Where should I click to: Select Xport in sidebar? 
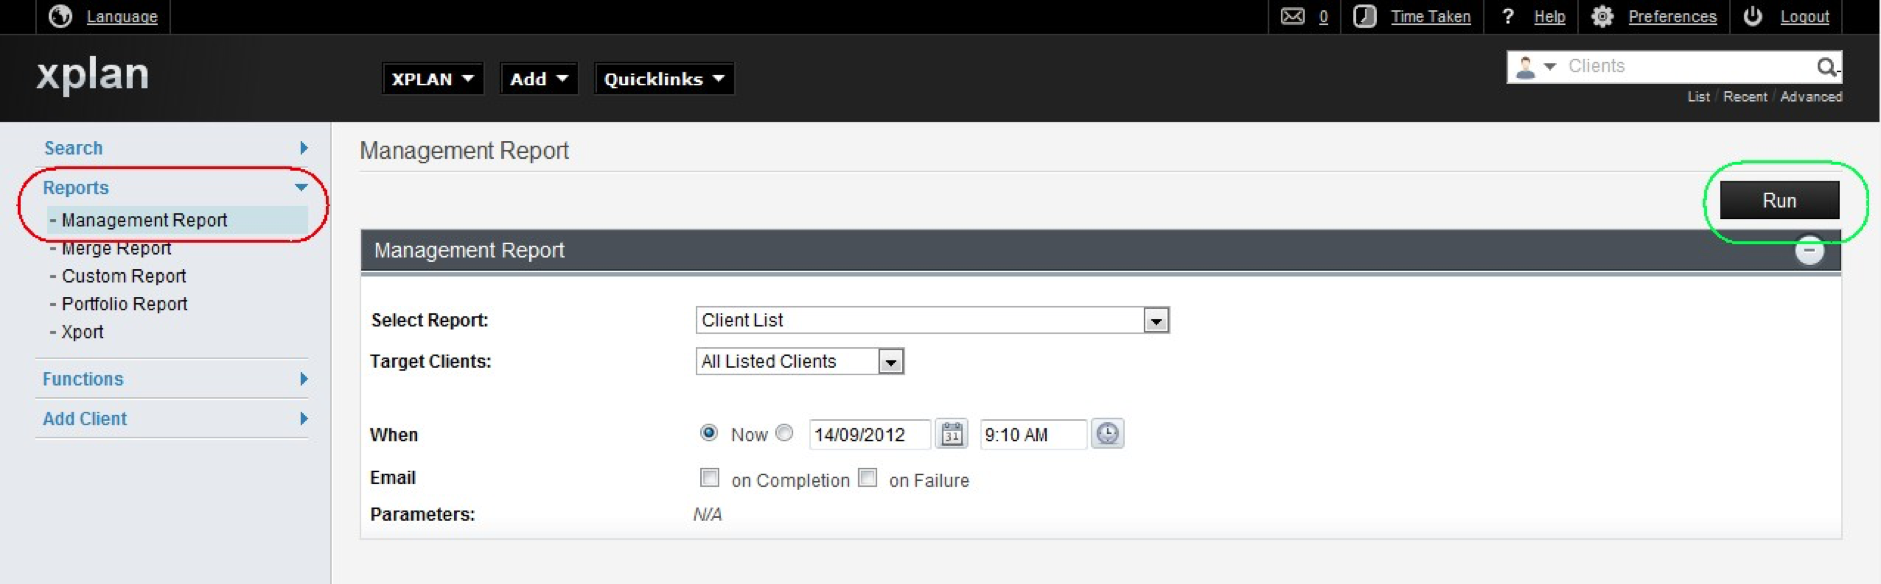[82, 332]
